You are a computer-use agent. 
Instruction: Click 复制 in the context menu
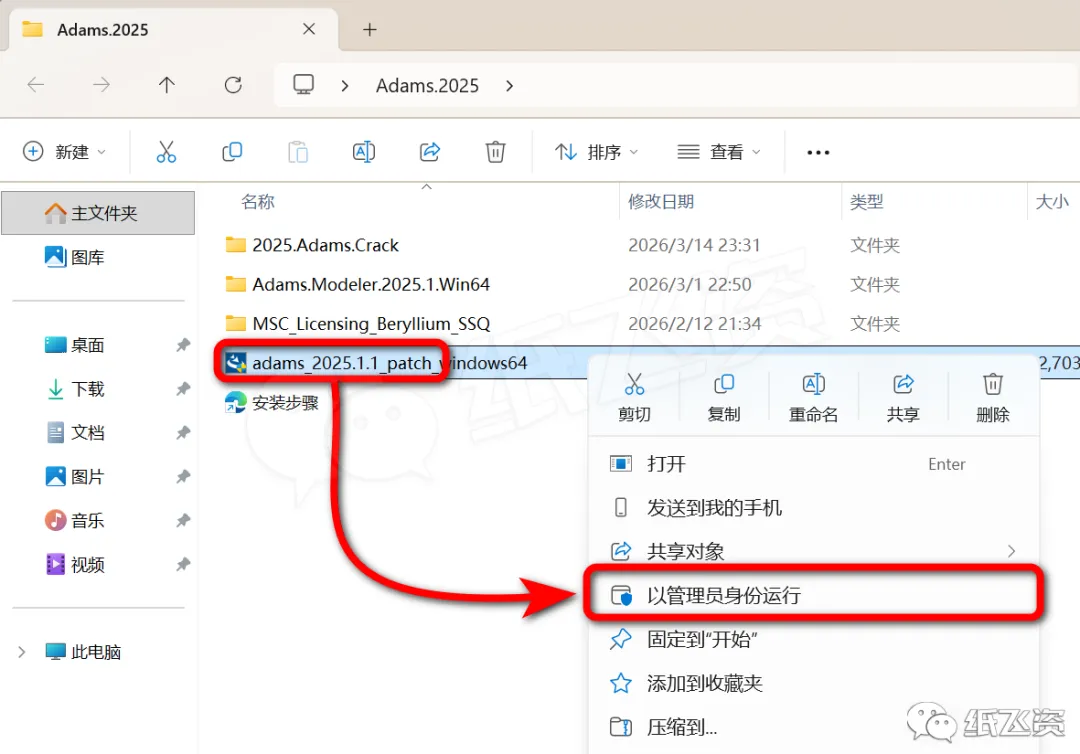[x=723, y=398]
